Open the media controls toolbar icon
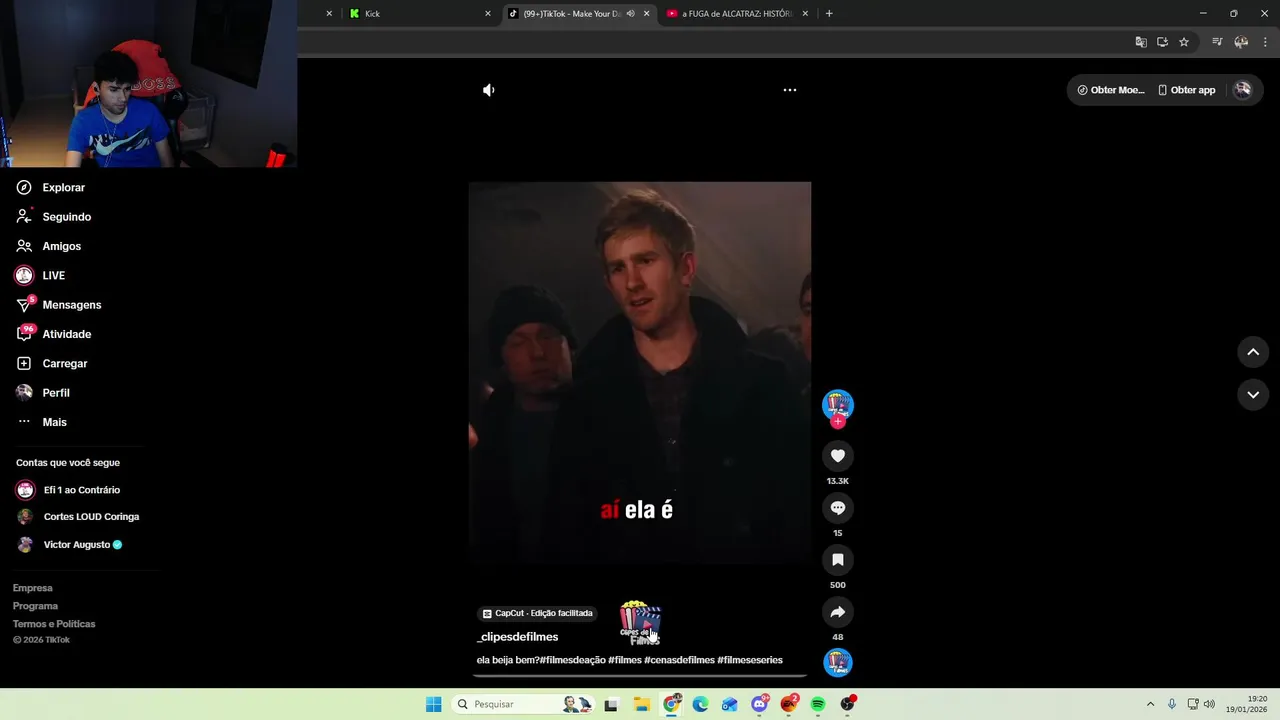Viewport: 1280px width, 720px height. point(1217,42)
